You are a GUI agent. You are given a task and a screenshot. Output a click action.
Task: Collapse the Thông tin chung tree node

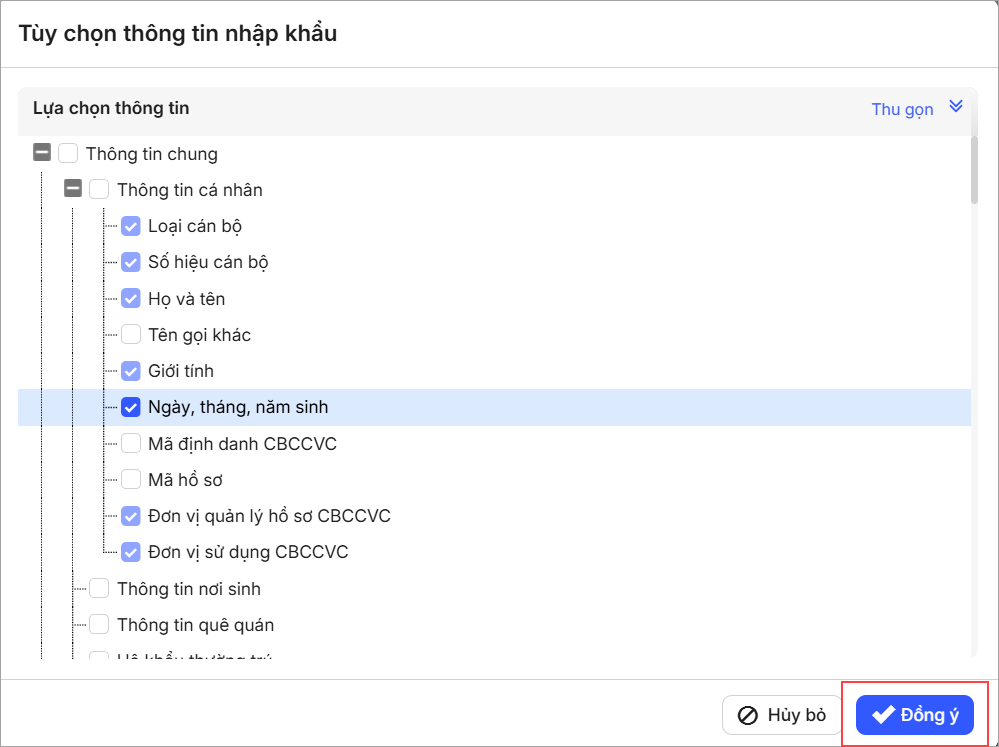tap(42, 153)
